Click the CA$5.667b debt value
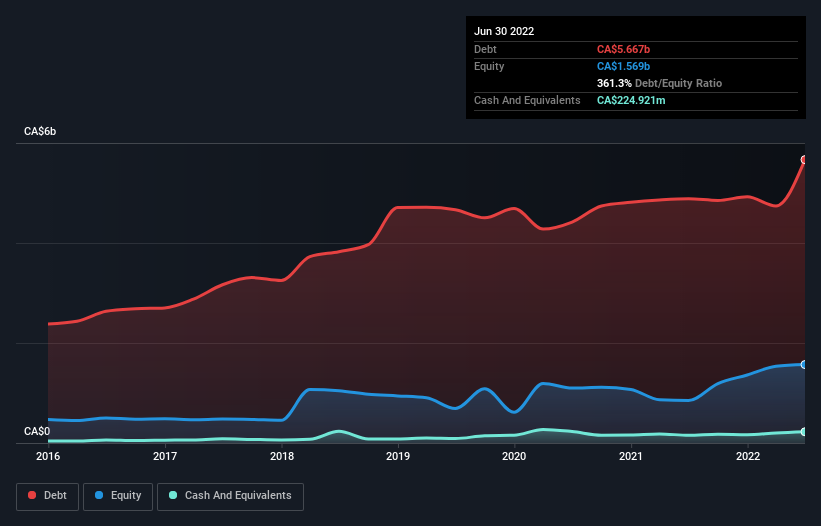This screenshot has height=526, width=821. [623, 49]
